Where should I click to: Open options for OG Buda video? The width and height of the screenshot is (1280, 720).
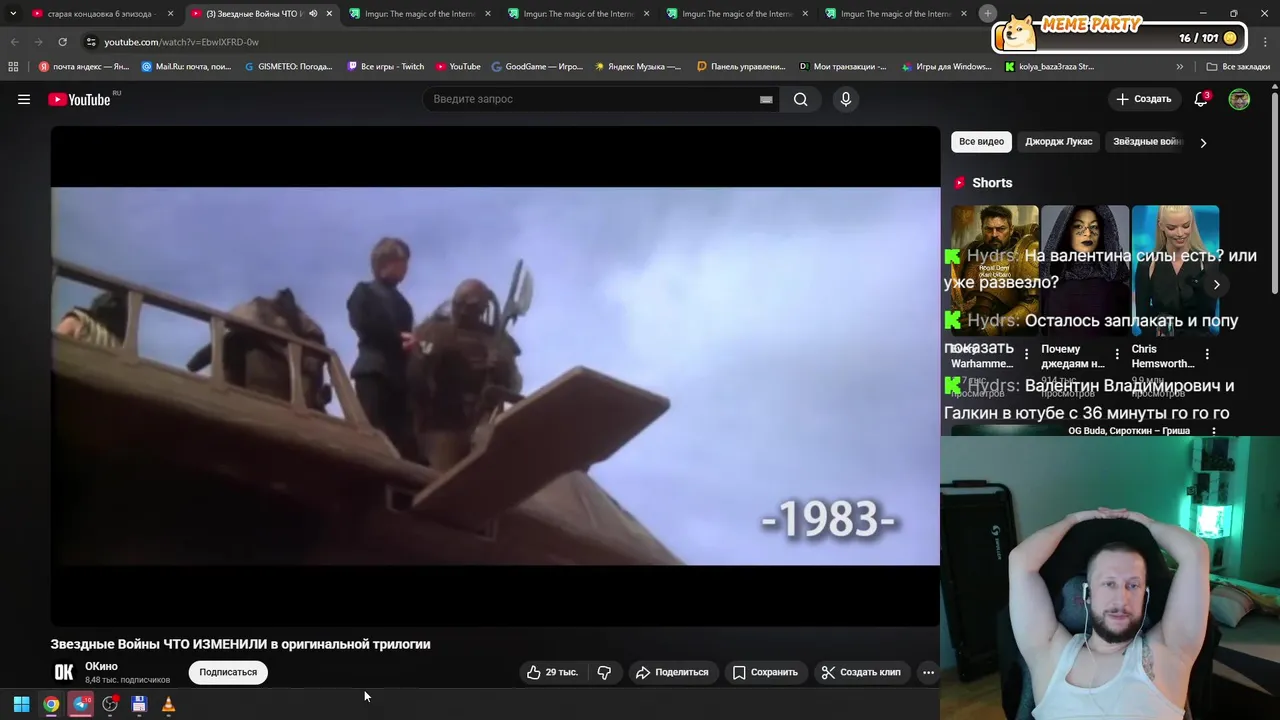click(x=1214, y=431)
